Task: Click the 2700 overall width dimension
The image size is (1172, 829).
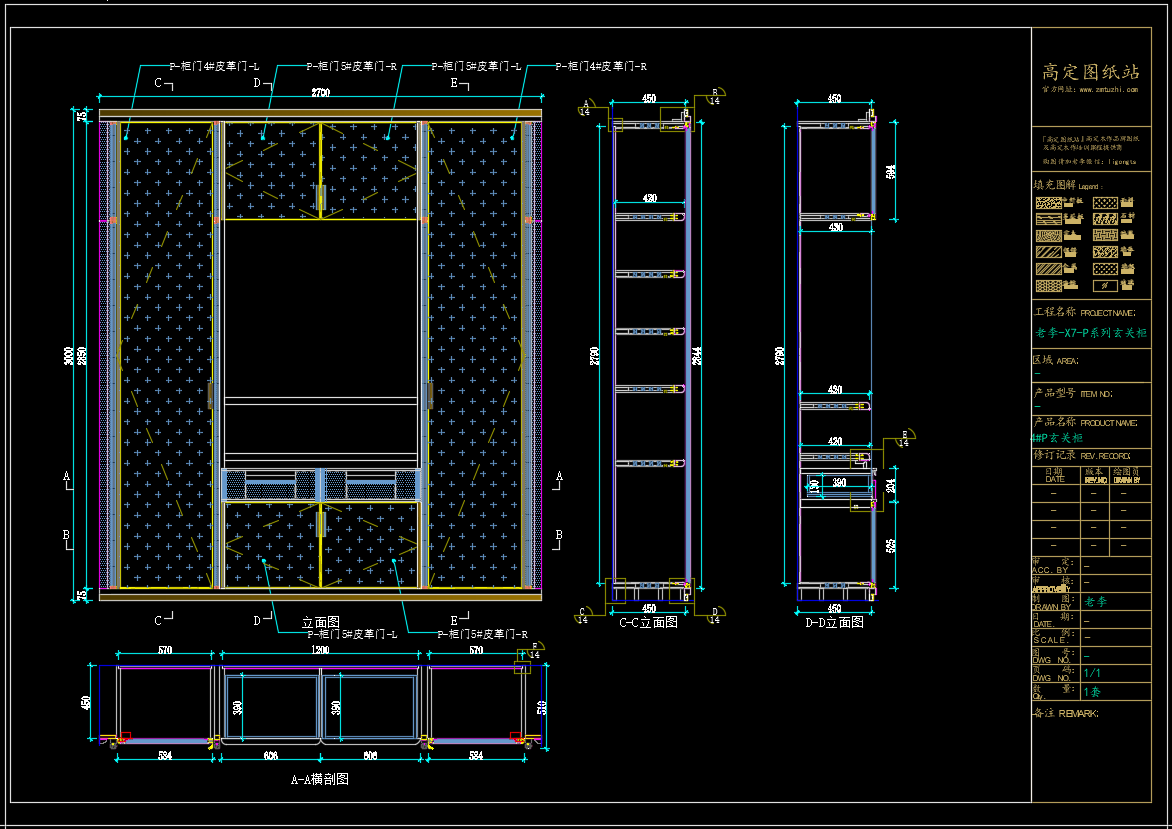Action: [x=321, y=93]
